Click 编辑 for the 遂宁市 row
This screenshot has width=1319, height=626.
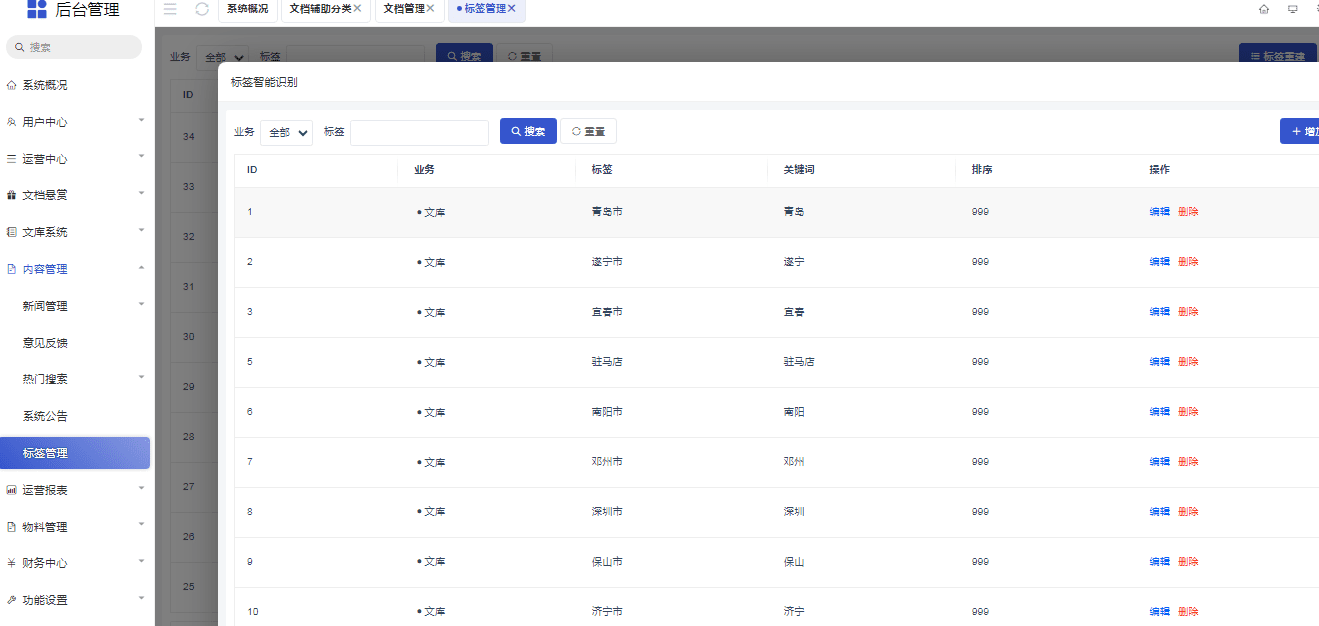click(x=1159, y=262)
